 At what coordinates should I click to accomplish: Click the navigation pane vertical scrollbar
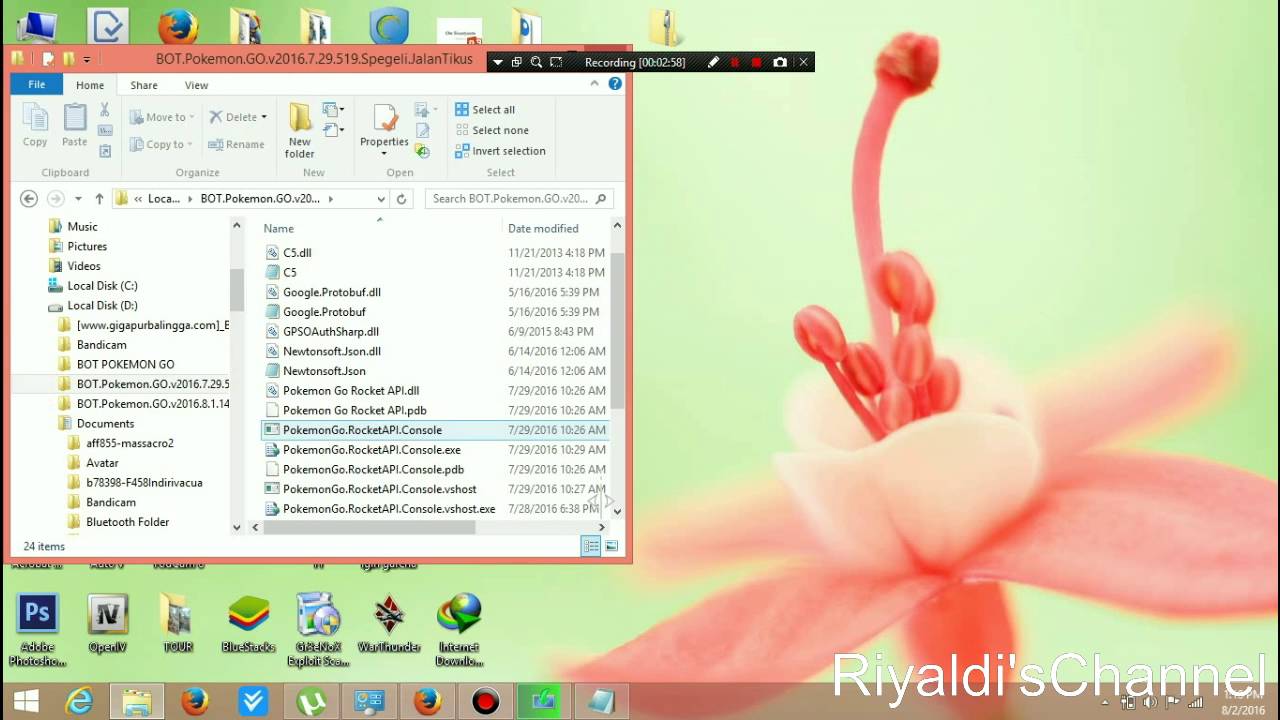click(237, 290)
